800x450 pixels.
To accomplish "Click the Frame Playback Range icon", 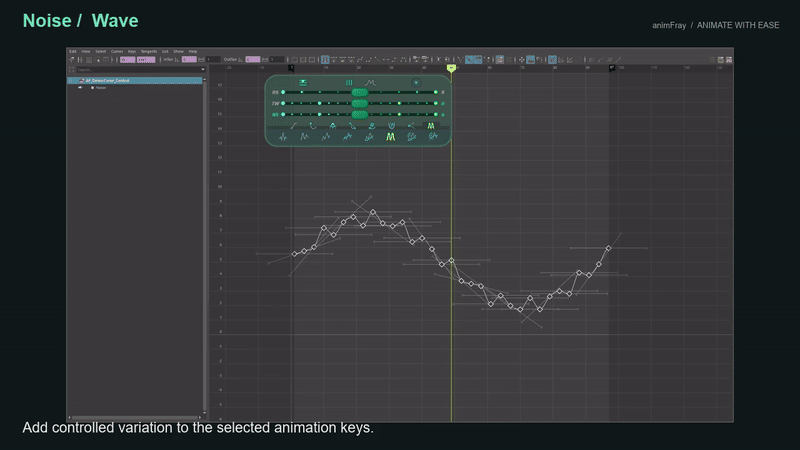I will pos(303,60).
